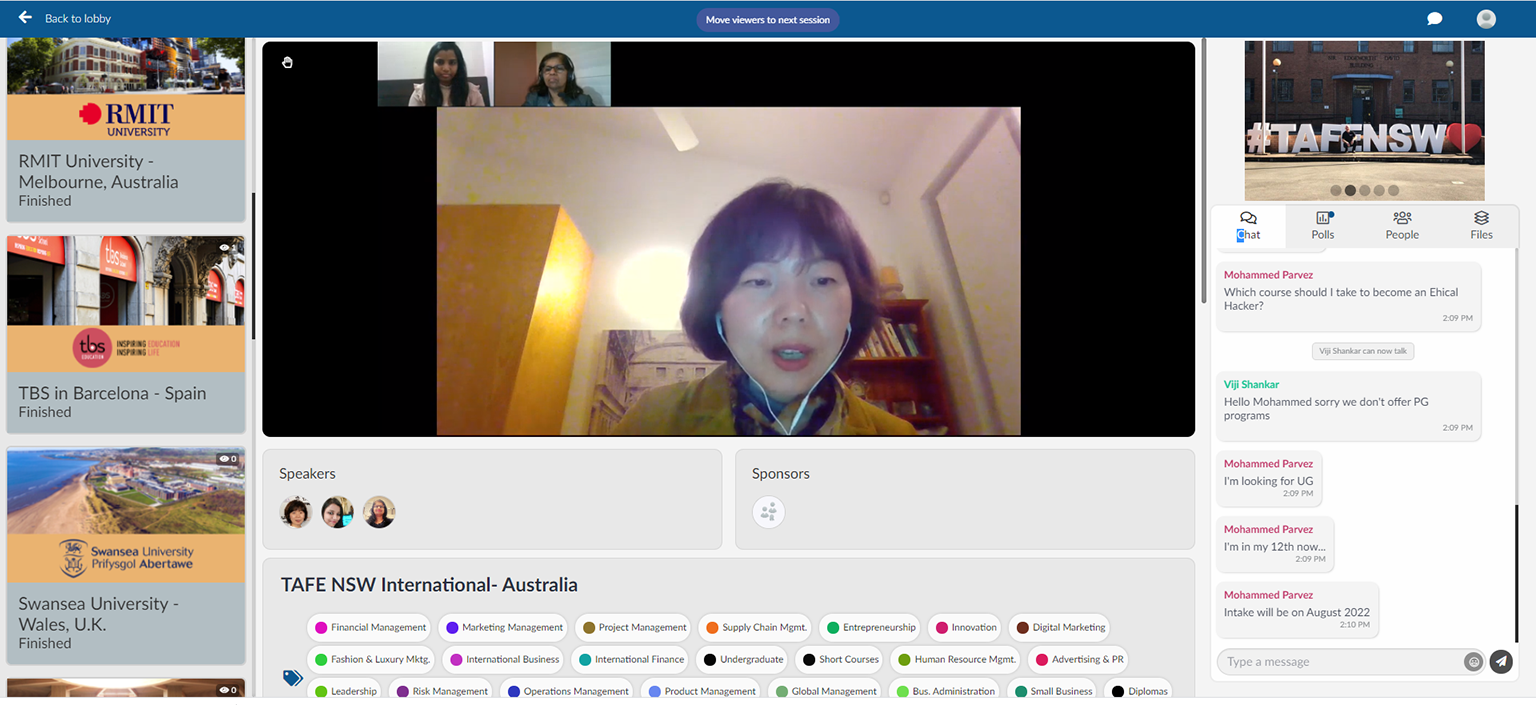Open the RMIT University session card

tap(126, 129)
